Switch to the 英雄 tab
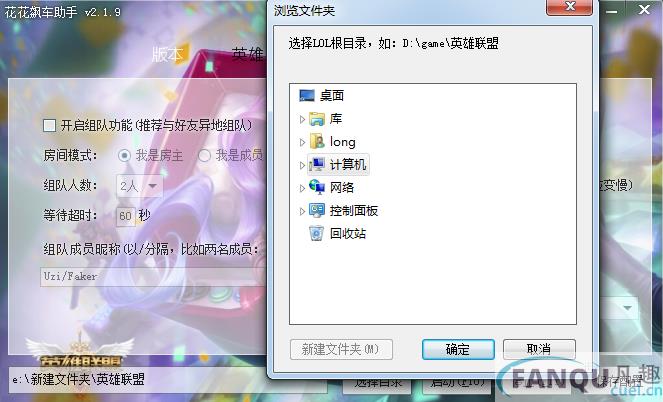The height and width of the screenshot is (402, 663). tap(247, 54)
